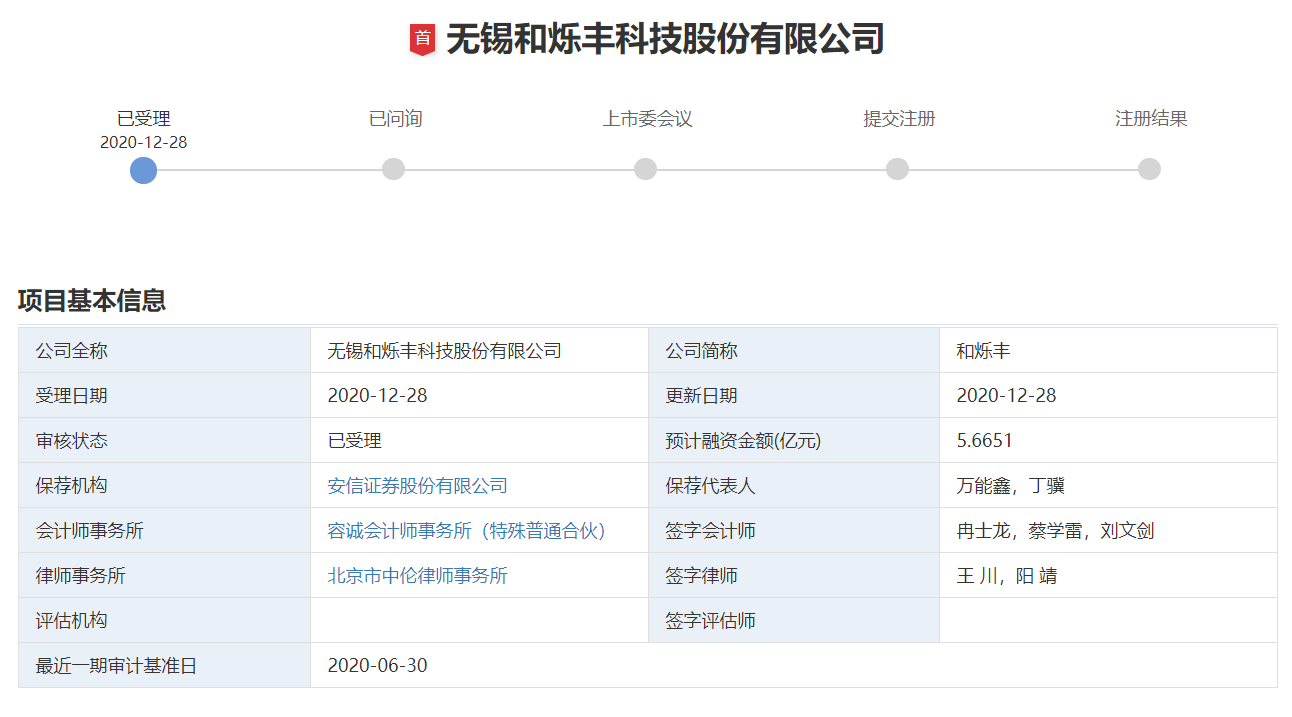
Task: Select the 最近一期审计基准日 date 2020-06-30
Action: coord(377,665)
